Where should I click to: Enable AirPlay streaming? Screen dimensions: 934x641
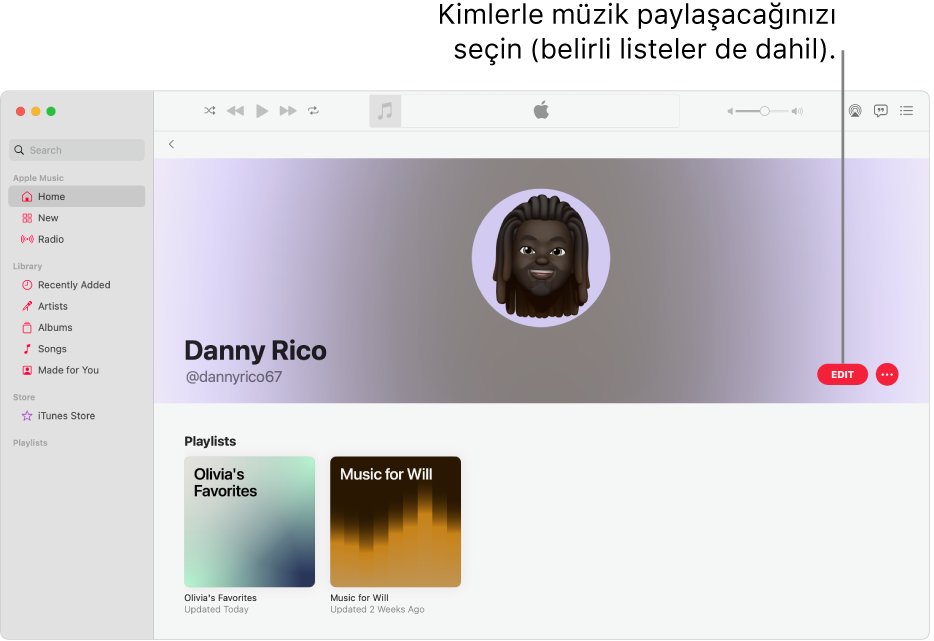(x=855, y=111)
